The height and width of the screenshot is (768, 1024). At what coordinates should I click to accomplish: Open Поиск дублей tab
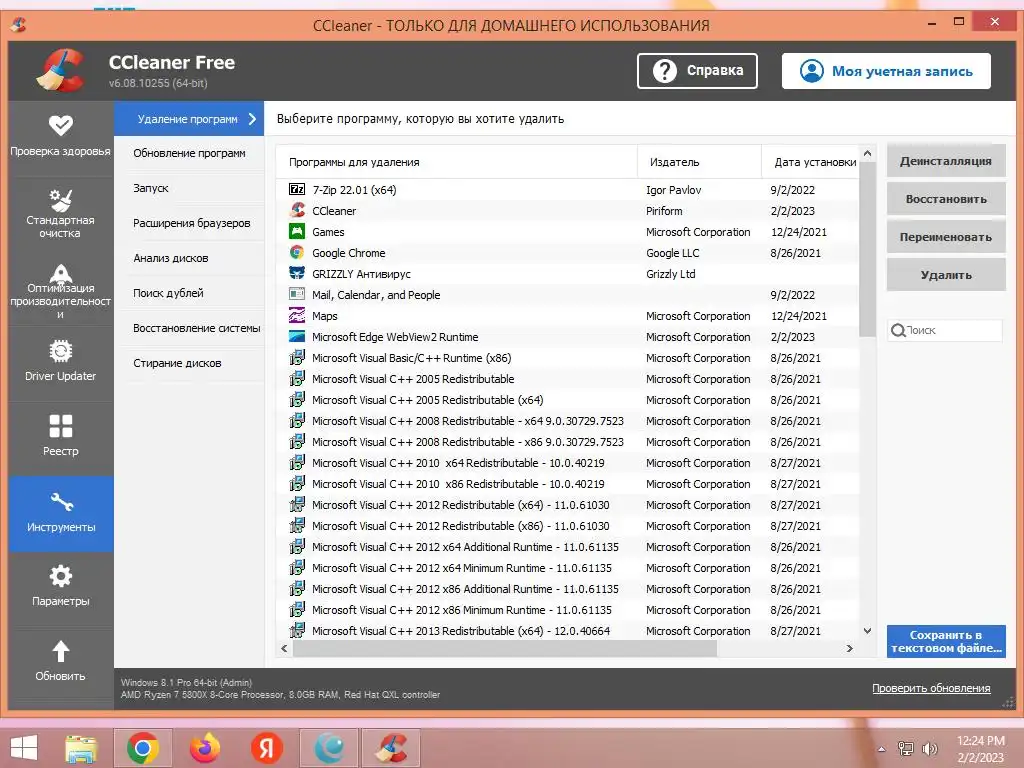189,293
